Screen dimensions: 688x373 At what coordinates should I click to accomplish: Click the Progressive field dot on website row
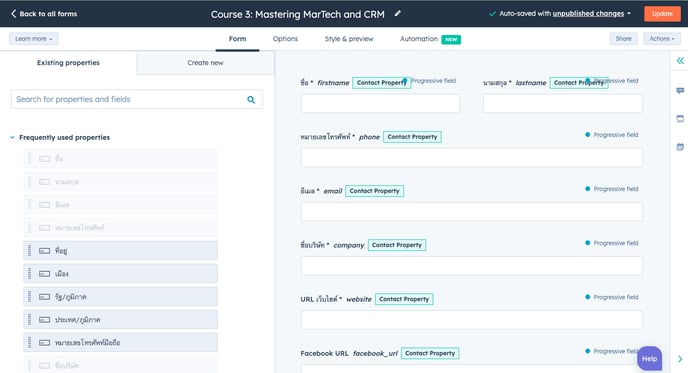click(588, 297)
